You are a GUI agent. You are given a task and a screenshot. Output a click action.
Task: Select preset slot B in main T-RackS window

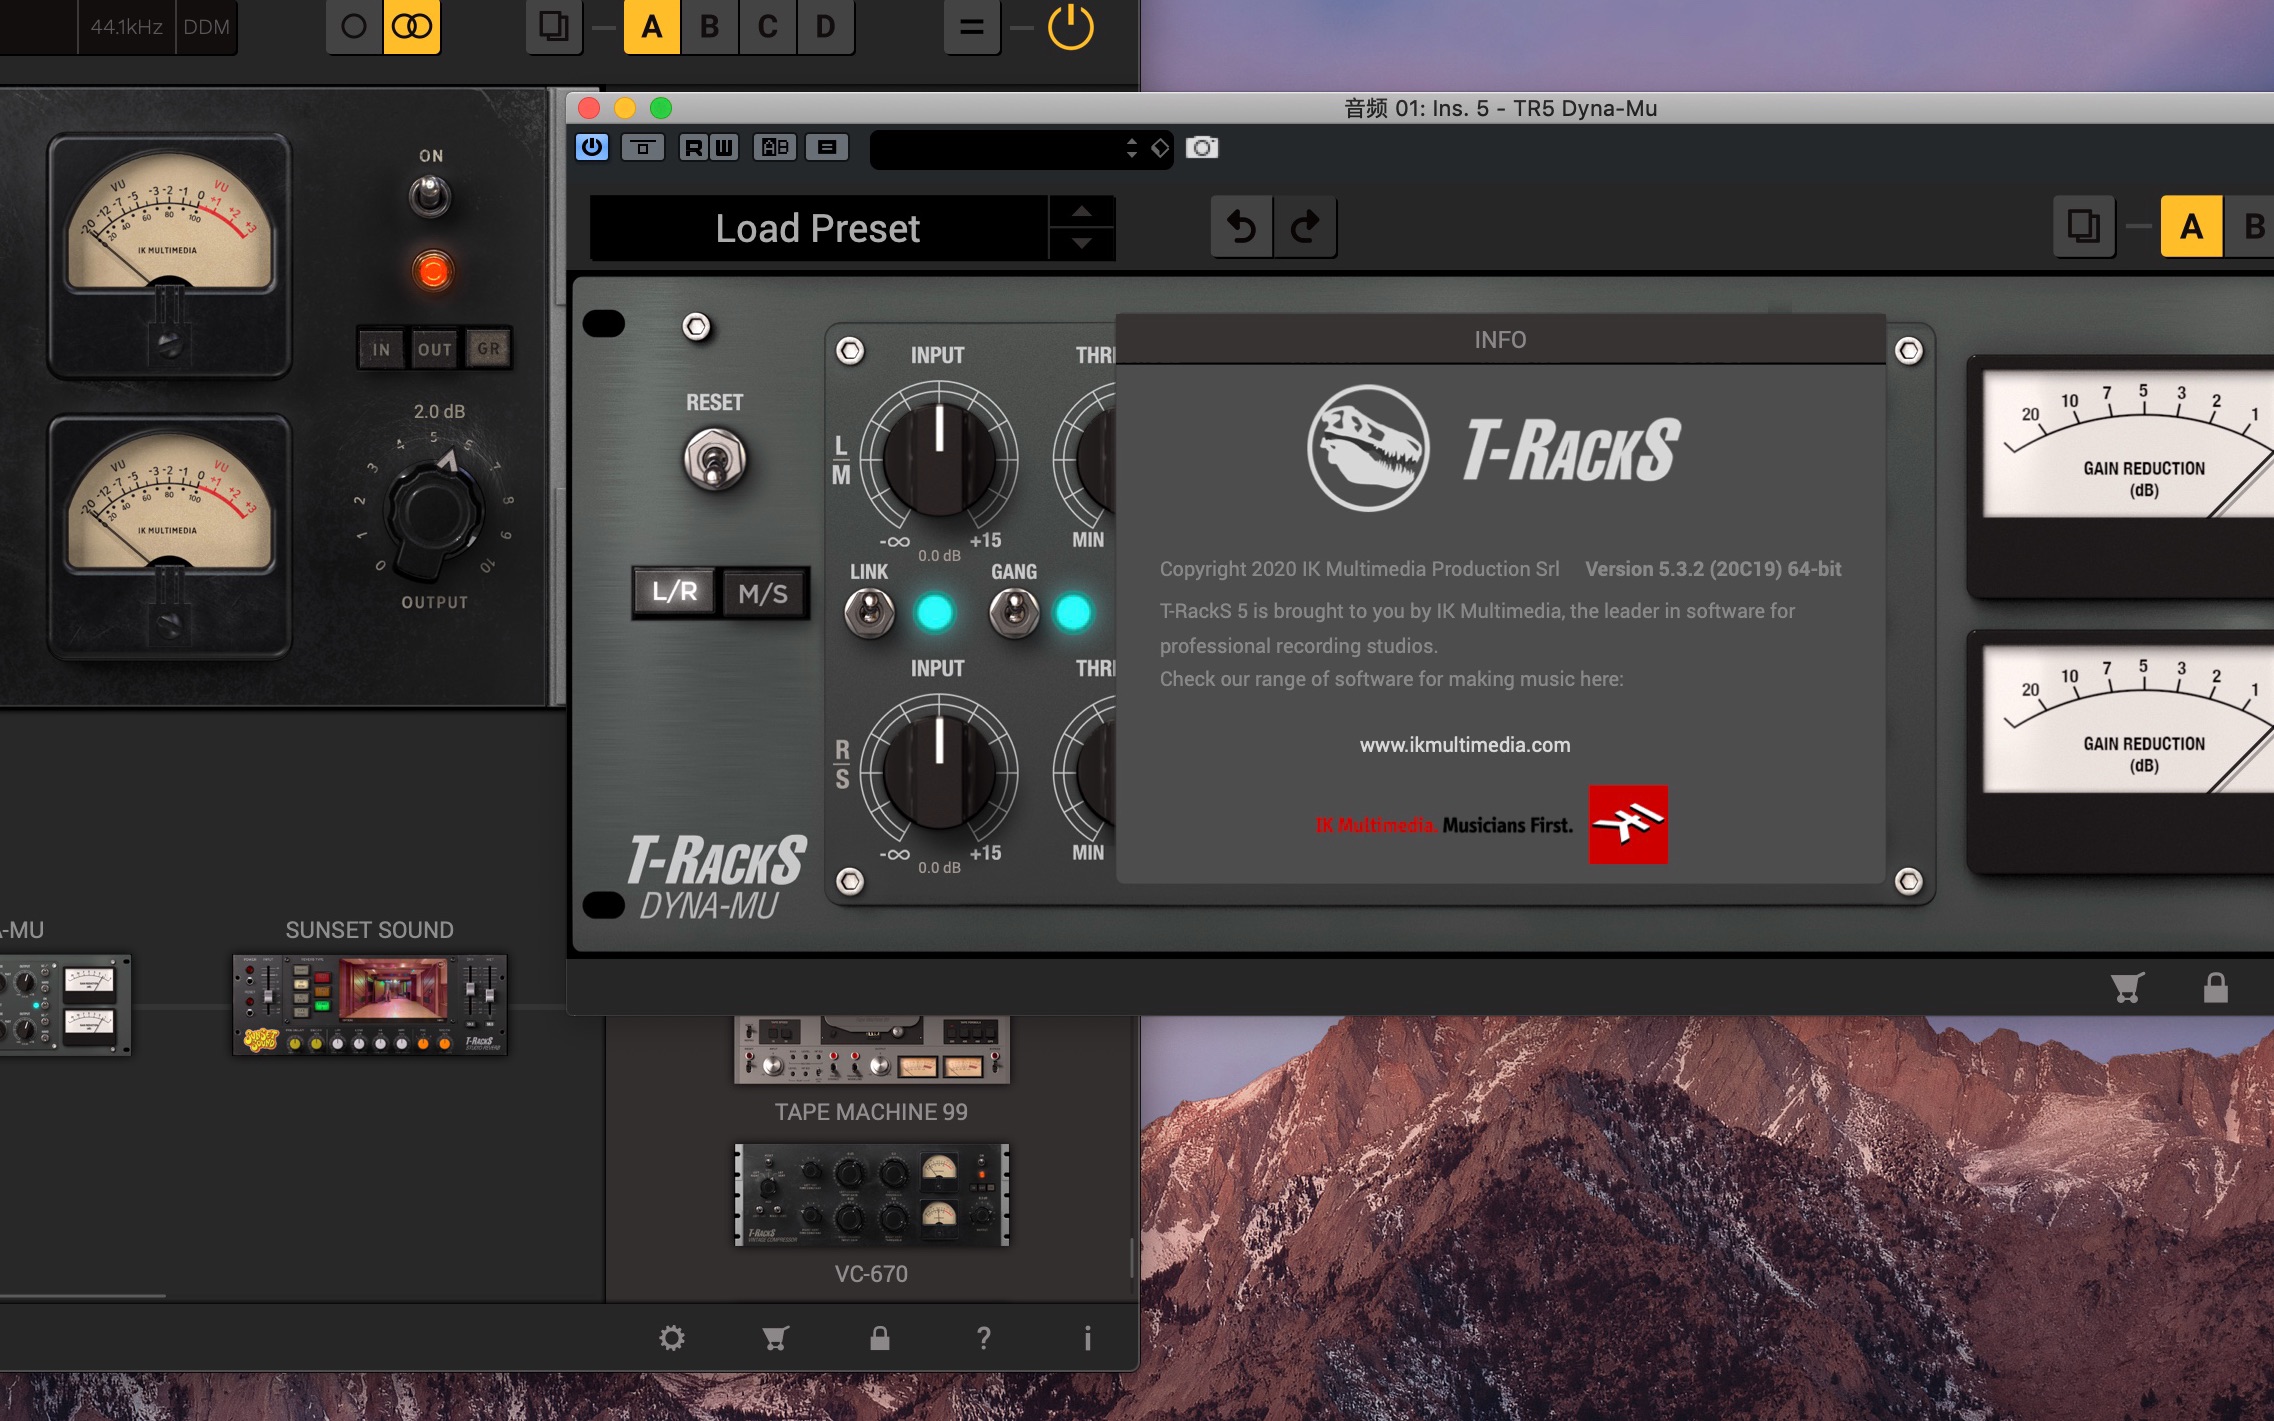[709, 26]
